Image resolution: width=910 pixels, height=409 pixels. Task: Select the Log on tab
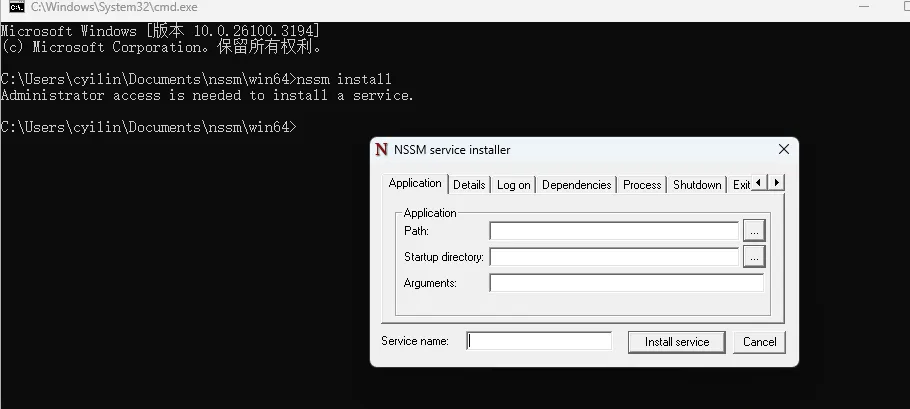click(514, 185)
